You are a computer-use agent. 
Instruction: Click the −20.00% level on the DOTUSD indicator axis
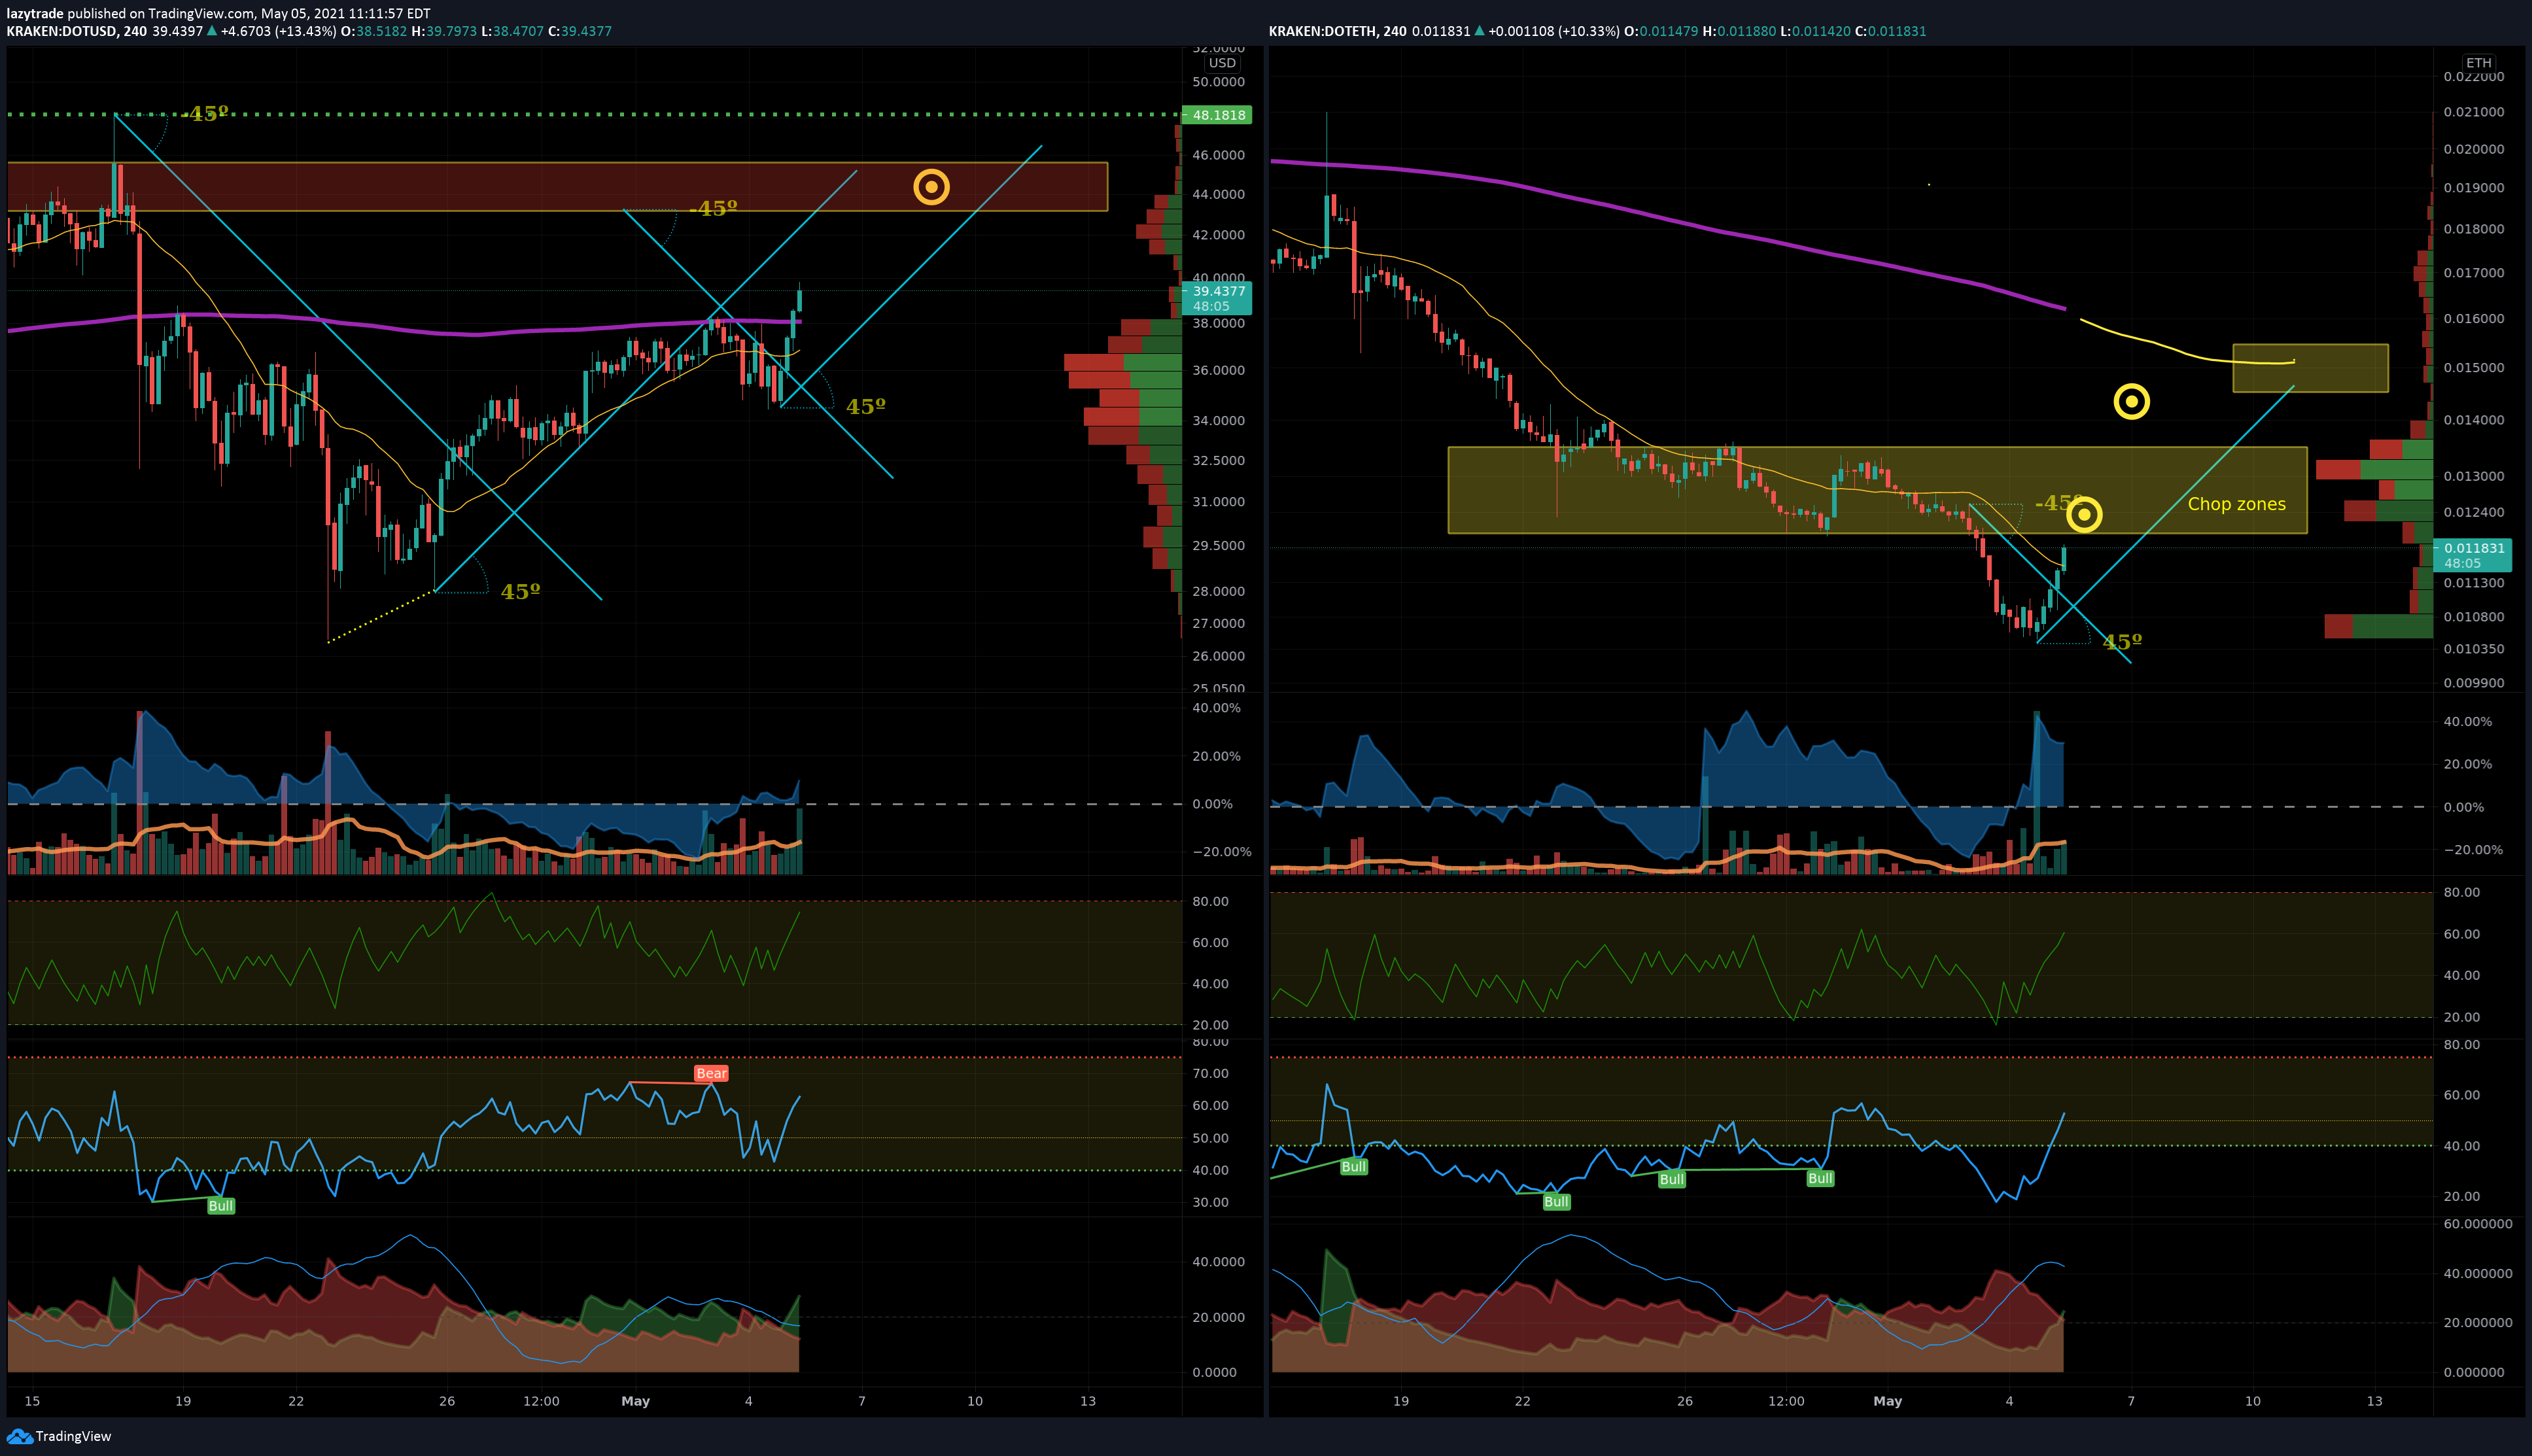tap(1221, 852)
